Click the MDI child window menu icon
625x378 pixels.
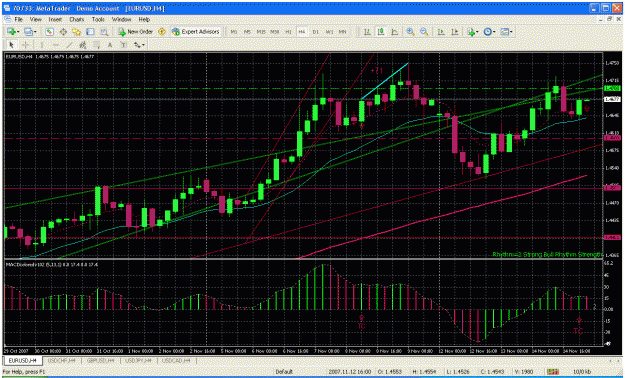click(7, 19)
